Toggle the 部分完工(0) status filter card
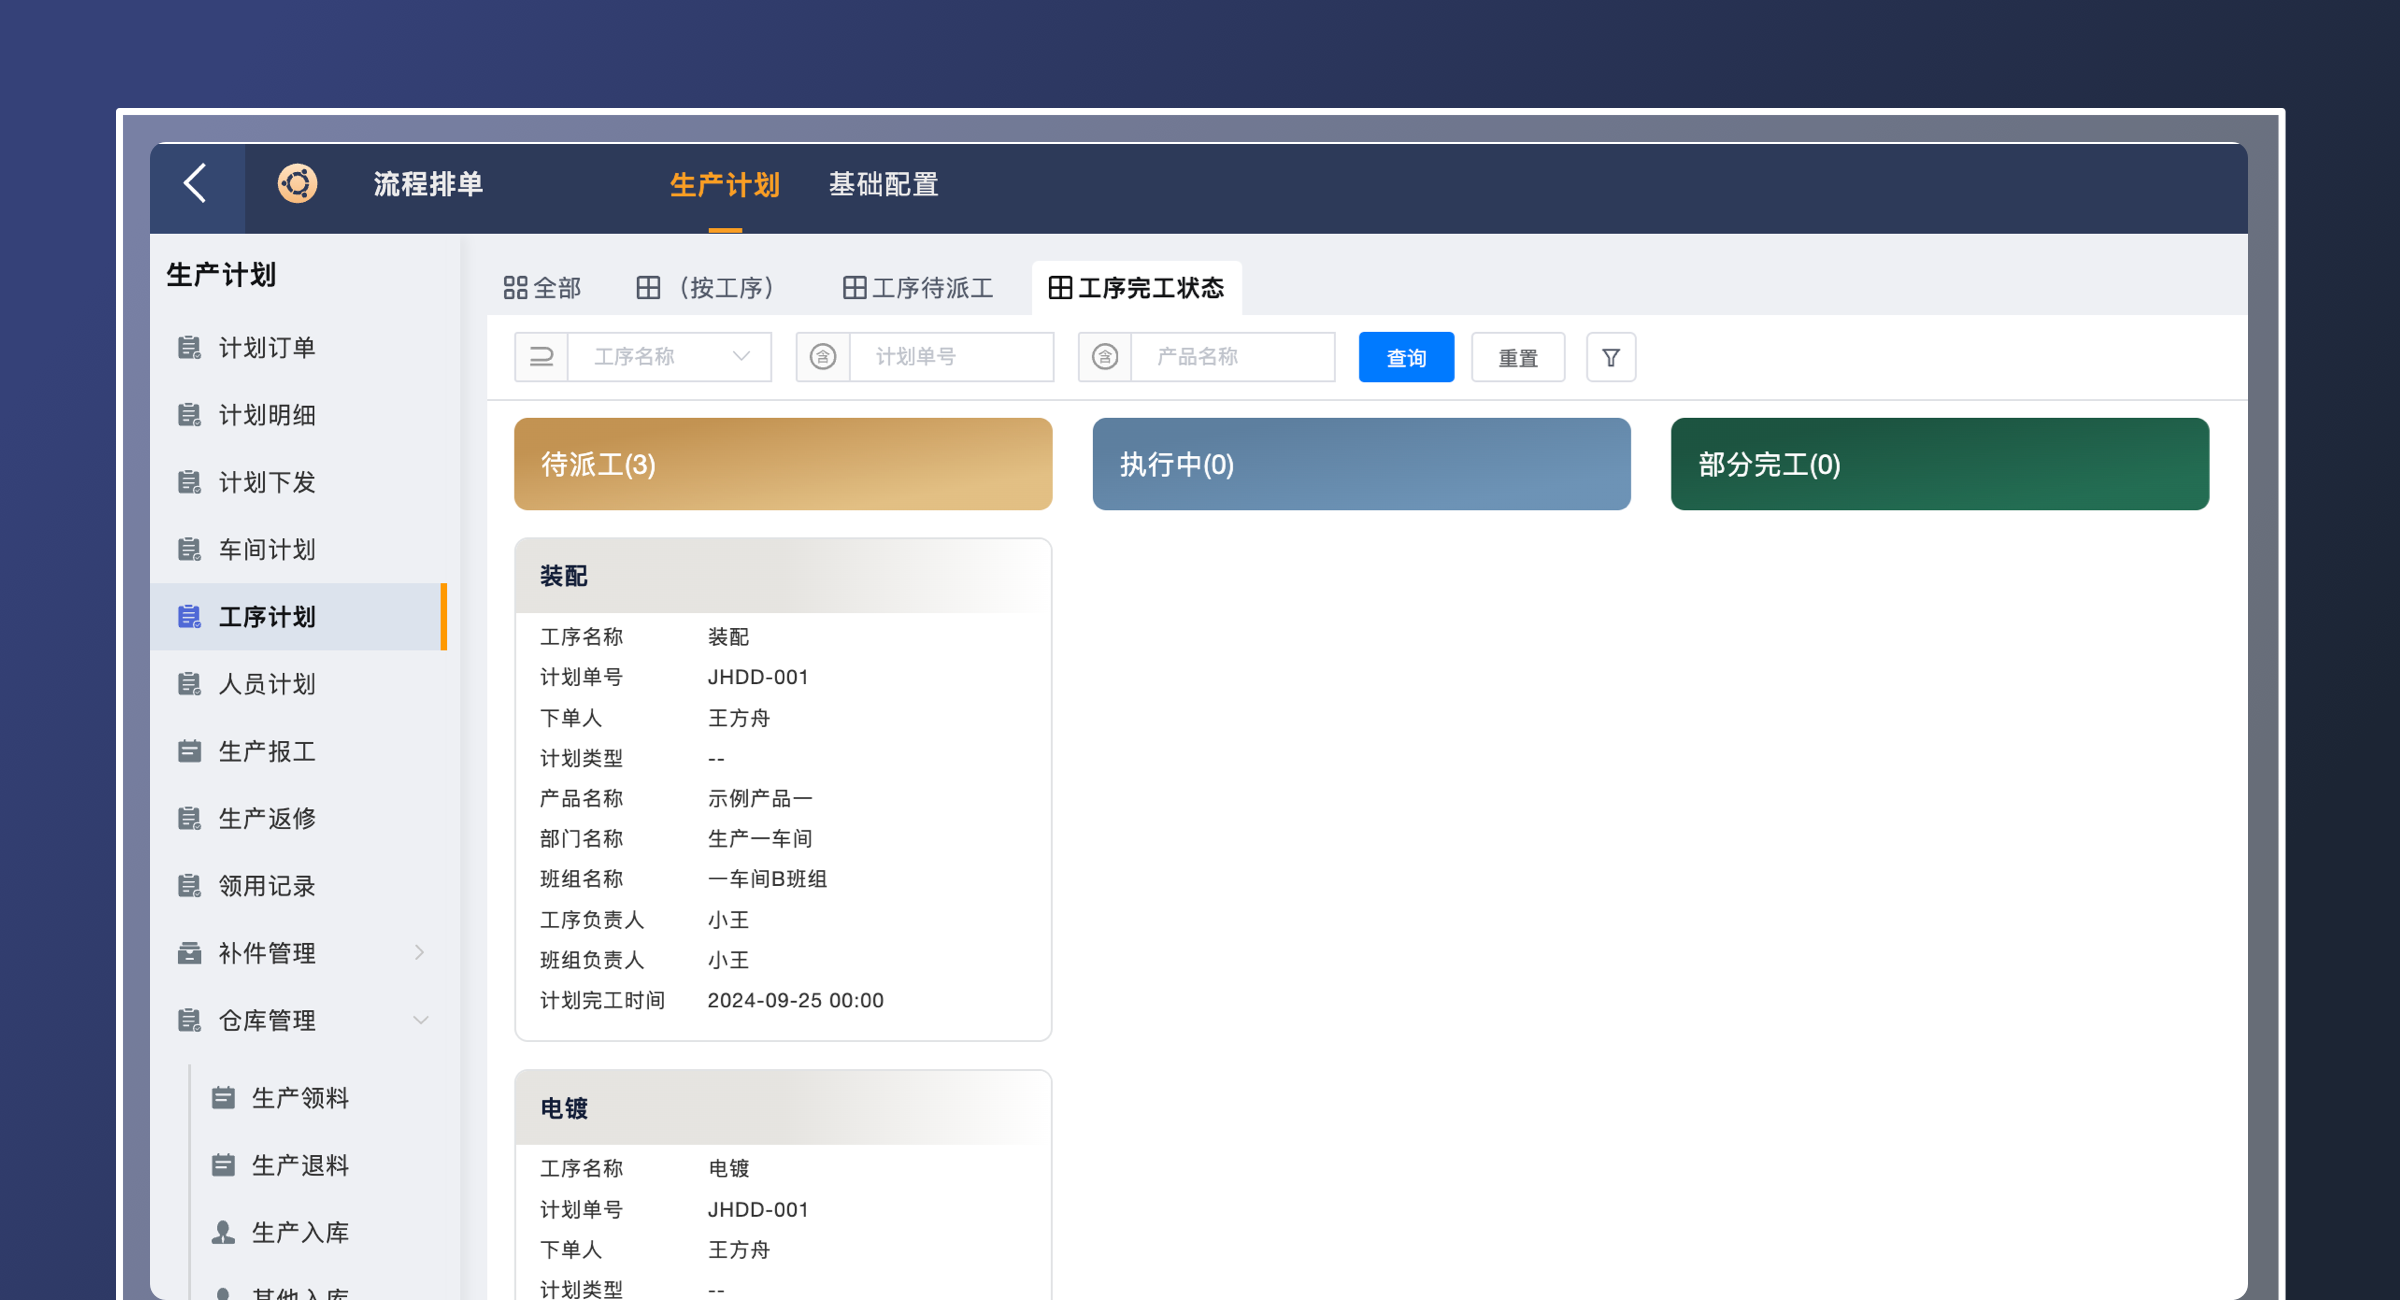Image resolution: width=2400 pixels, height=1300 pixels. [x=1938, y=464]
